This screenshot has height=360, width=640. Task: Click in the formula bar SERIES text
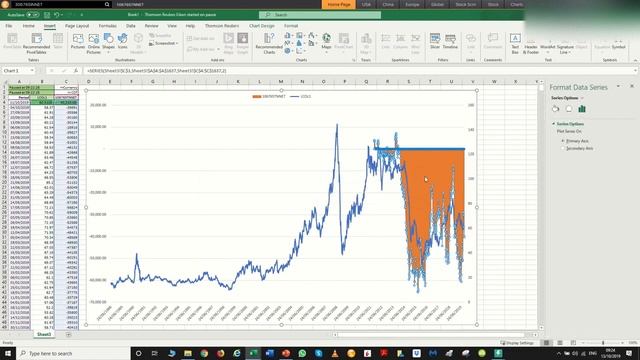click(157, 71)
